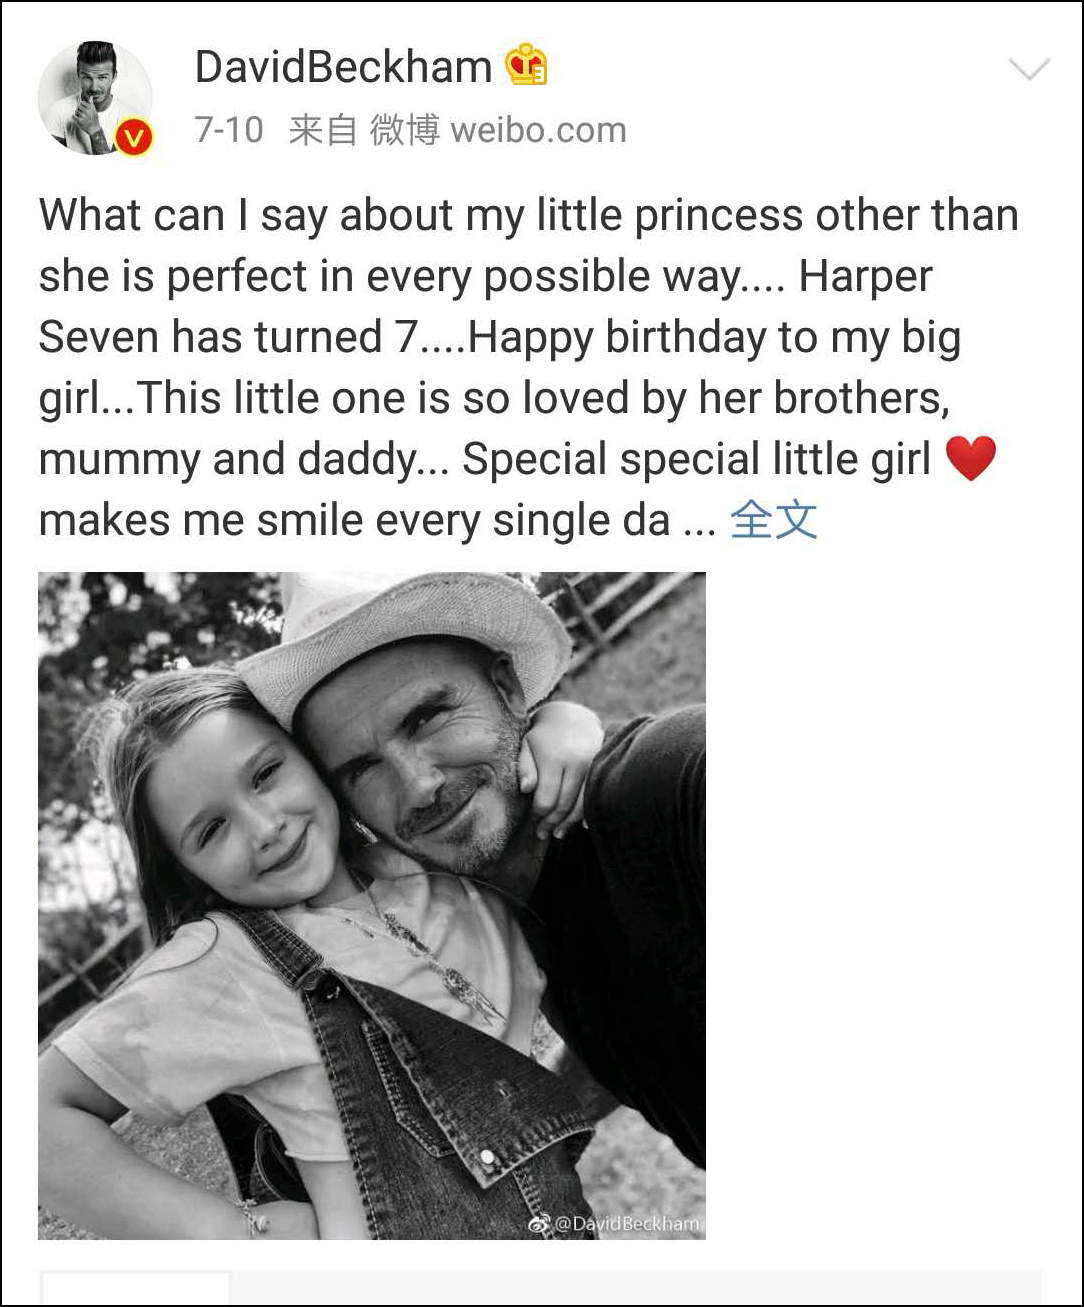Click the words "Harper Seven" in the post
This screenshot has width=1084, height=1307.
click(865, 277)
